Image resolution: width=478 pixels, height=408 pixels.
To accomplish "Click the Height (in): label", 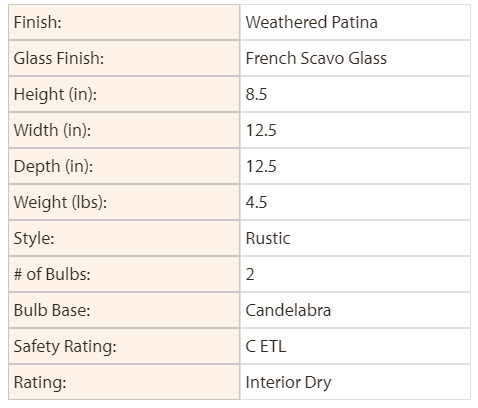I will [55, 94].
